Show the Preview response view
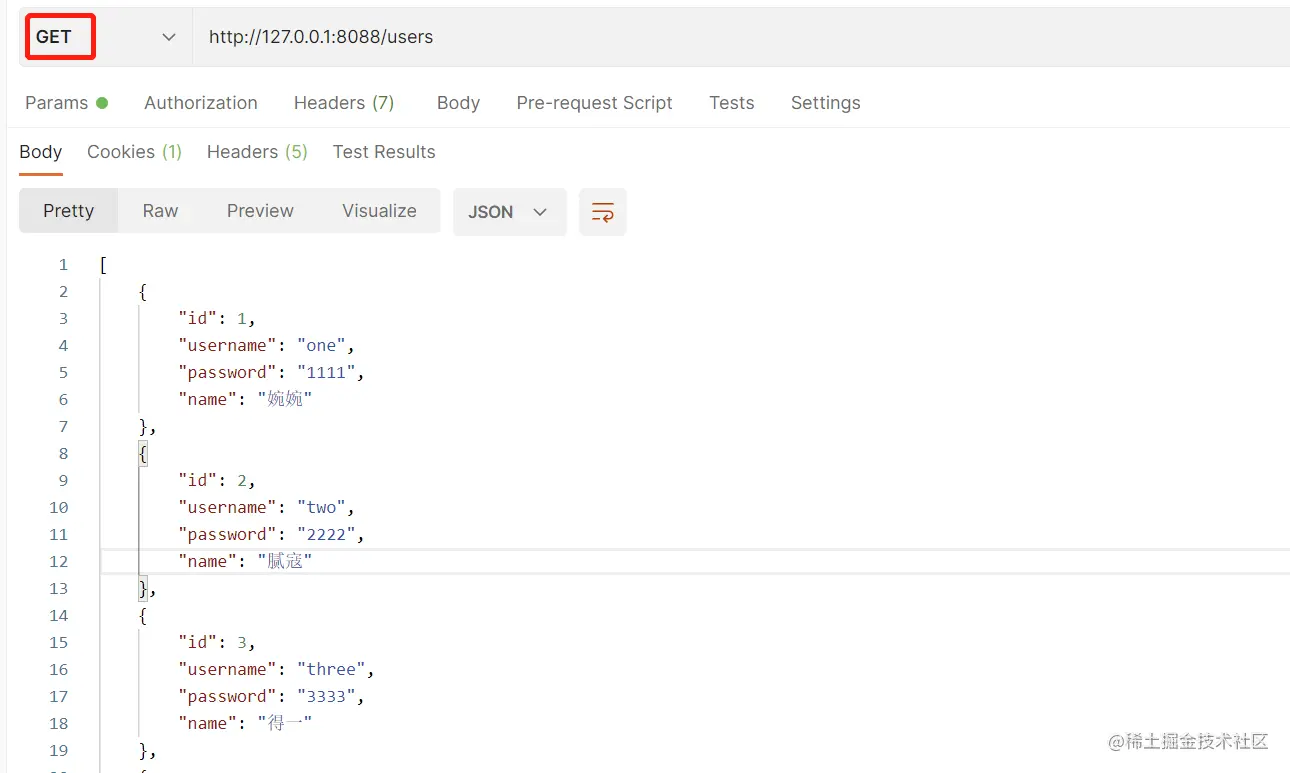This screenshot has height=773, width=1290. [260, 211]
